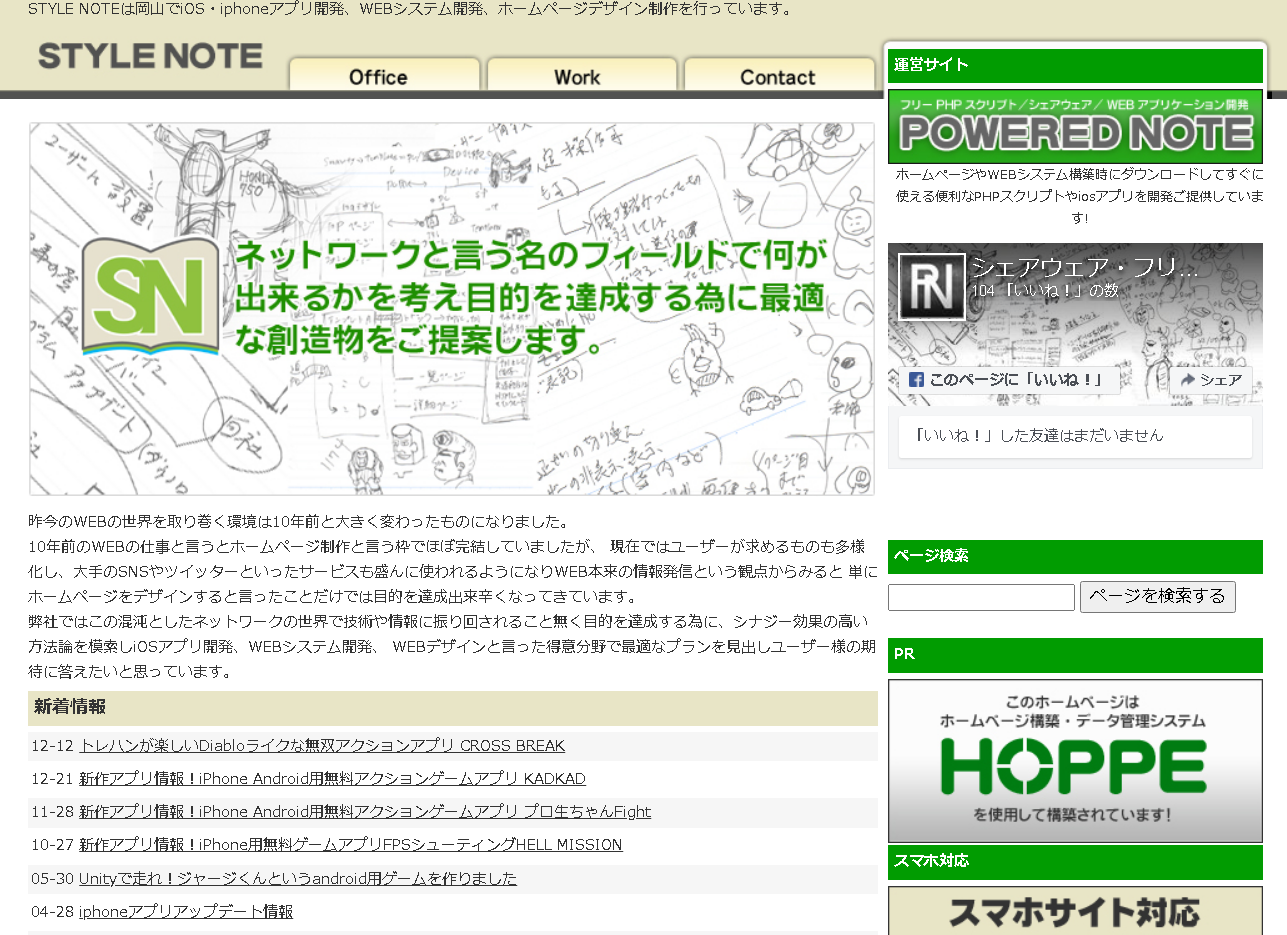Open the Contact tab
The image size is (1287, 935).
(778, 75)
